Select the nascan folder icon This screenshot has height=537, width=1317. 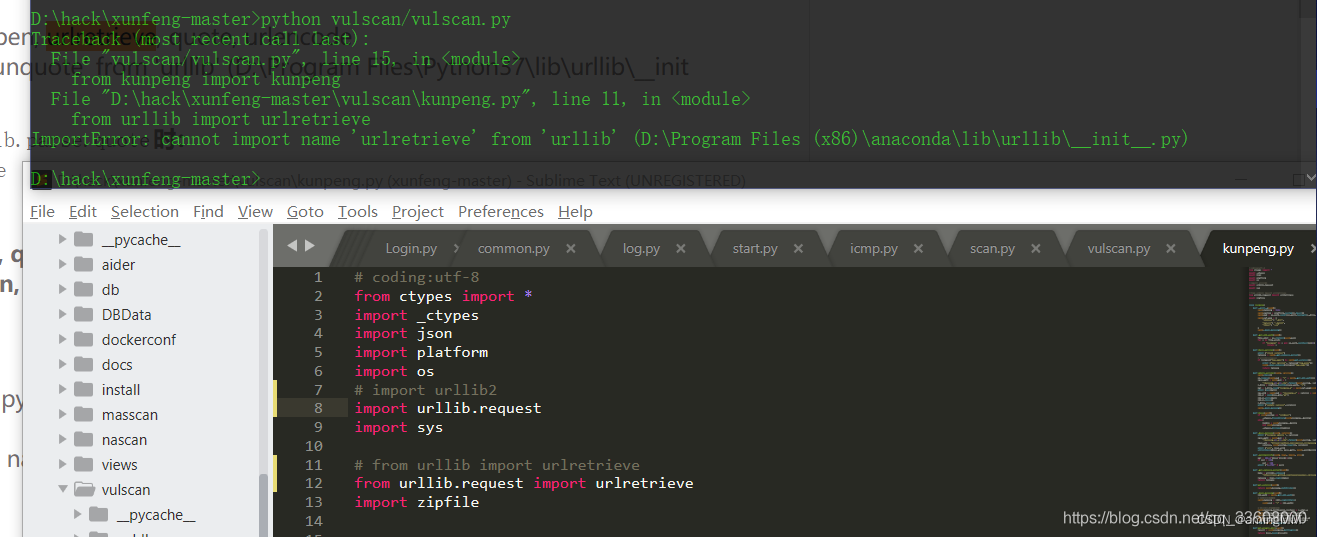tap(84, 440)
